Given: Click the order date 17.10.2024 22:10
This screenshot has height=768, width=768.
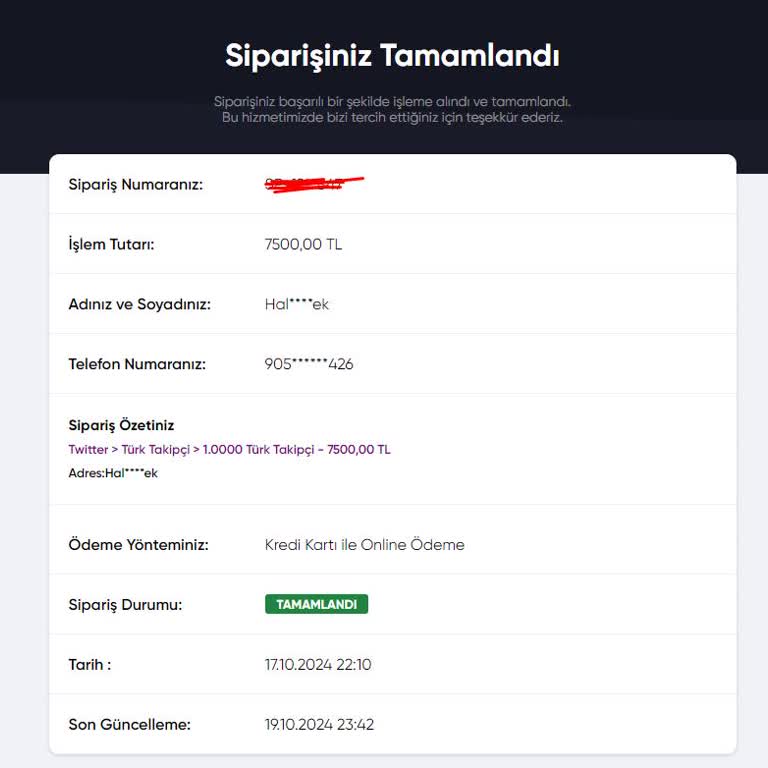Looking at the screenshot, I should 317,664.
